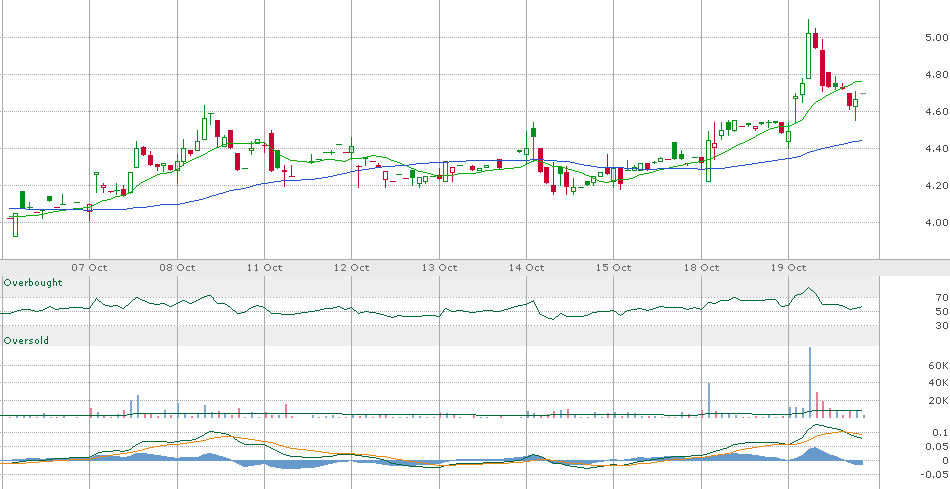950x489 pixels.
Task: Click the MACD -0.05 axis label
Action: 935,474
